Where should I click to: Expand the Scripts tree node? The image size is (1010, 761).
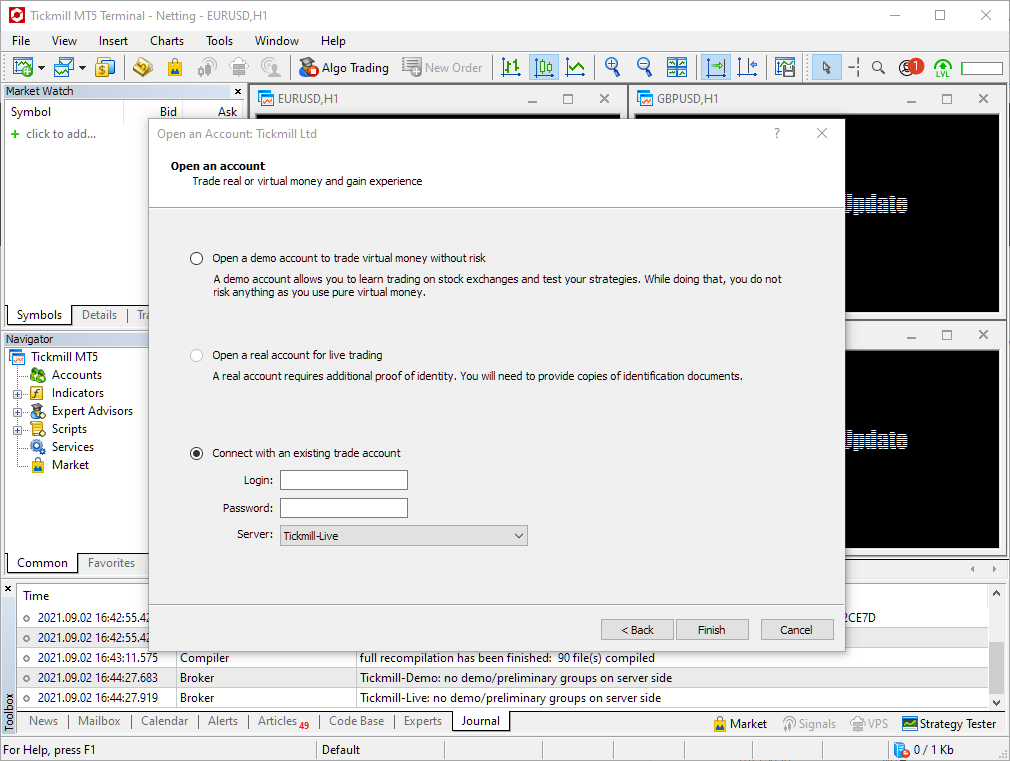click(17, 430)
